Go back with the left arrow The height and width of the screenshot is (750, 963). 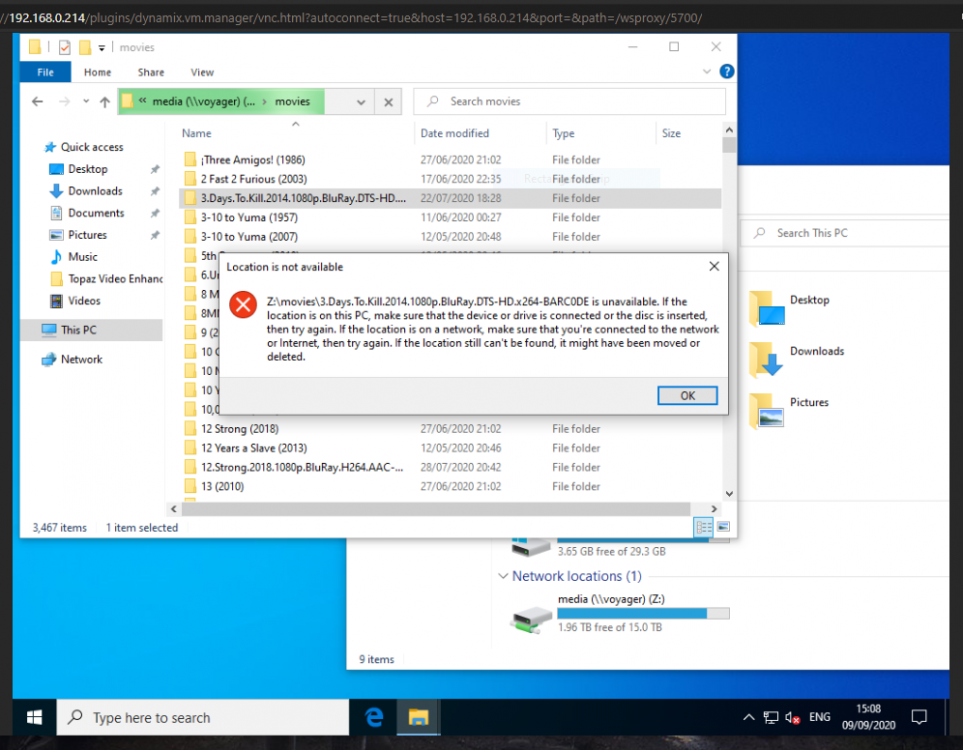[37, 101]
